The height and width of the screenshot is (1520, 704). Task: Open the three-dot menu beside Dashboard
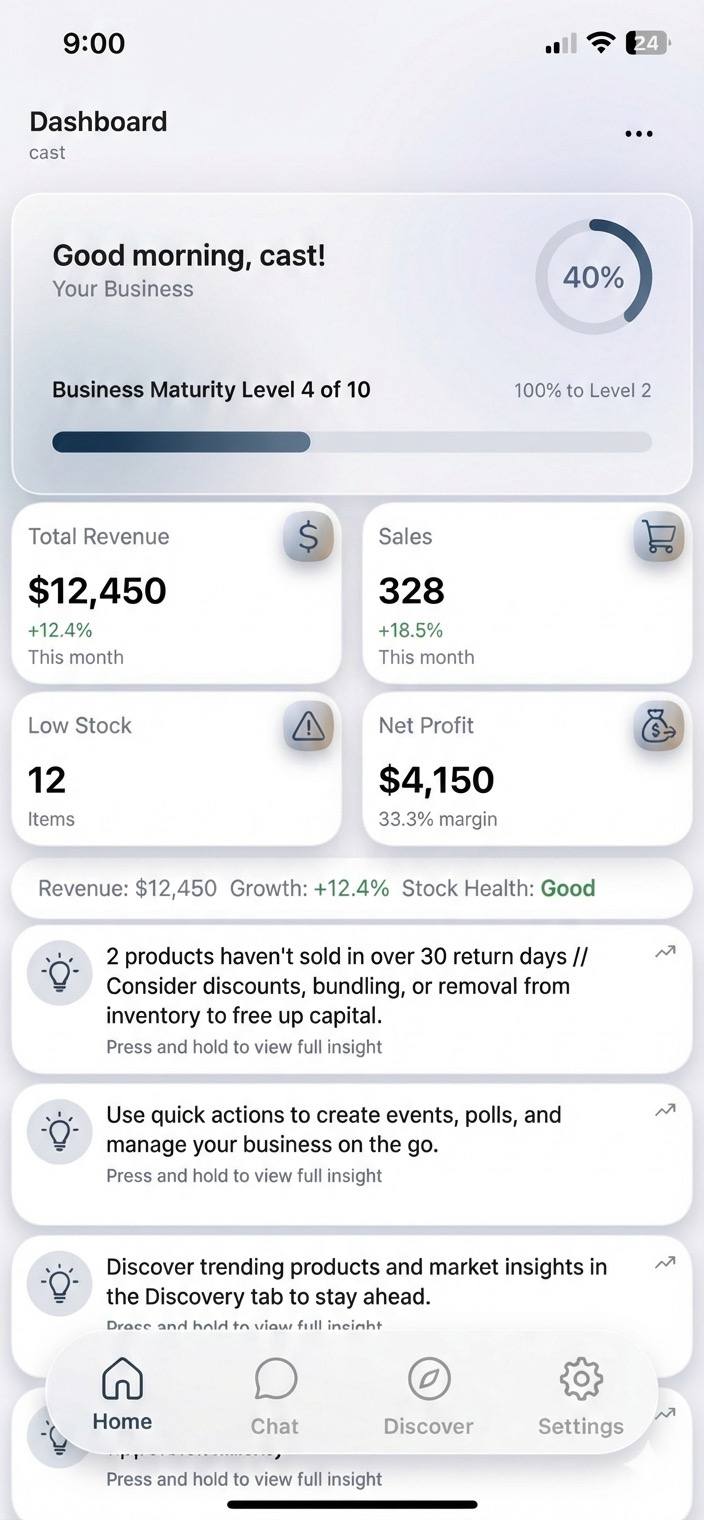638,133
